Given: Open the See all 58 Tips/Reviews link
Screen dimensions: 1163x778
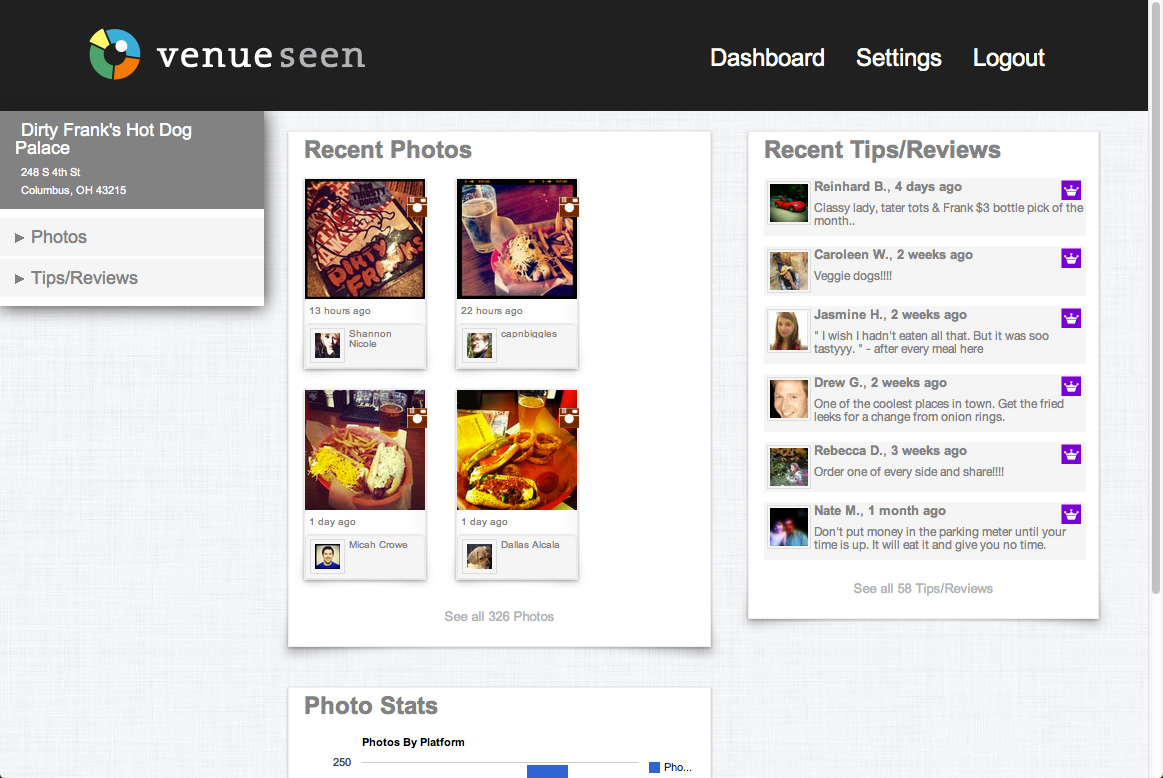Looking at the screenshot, I should pyautogui.click(x=922, y=588).
